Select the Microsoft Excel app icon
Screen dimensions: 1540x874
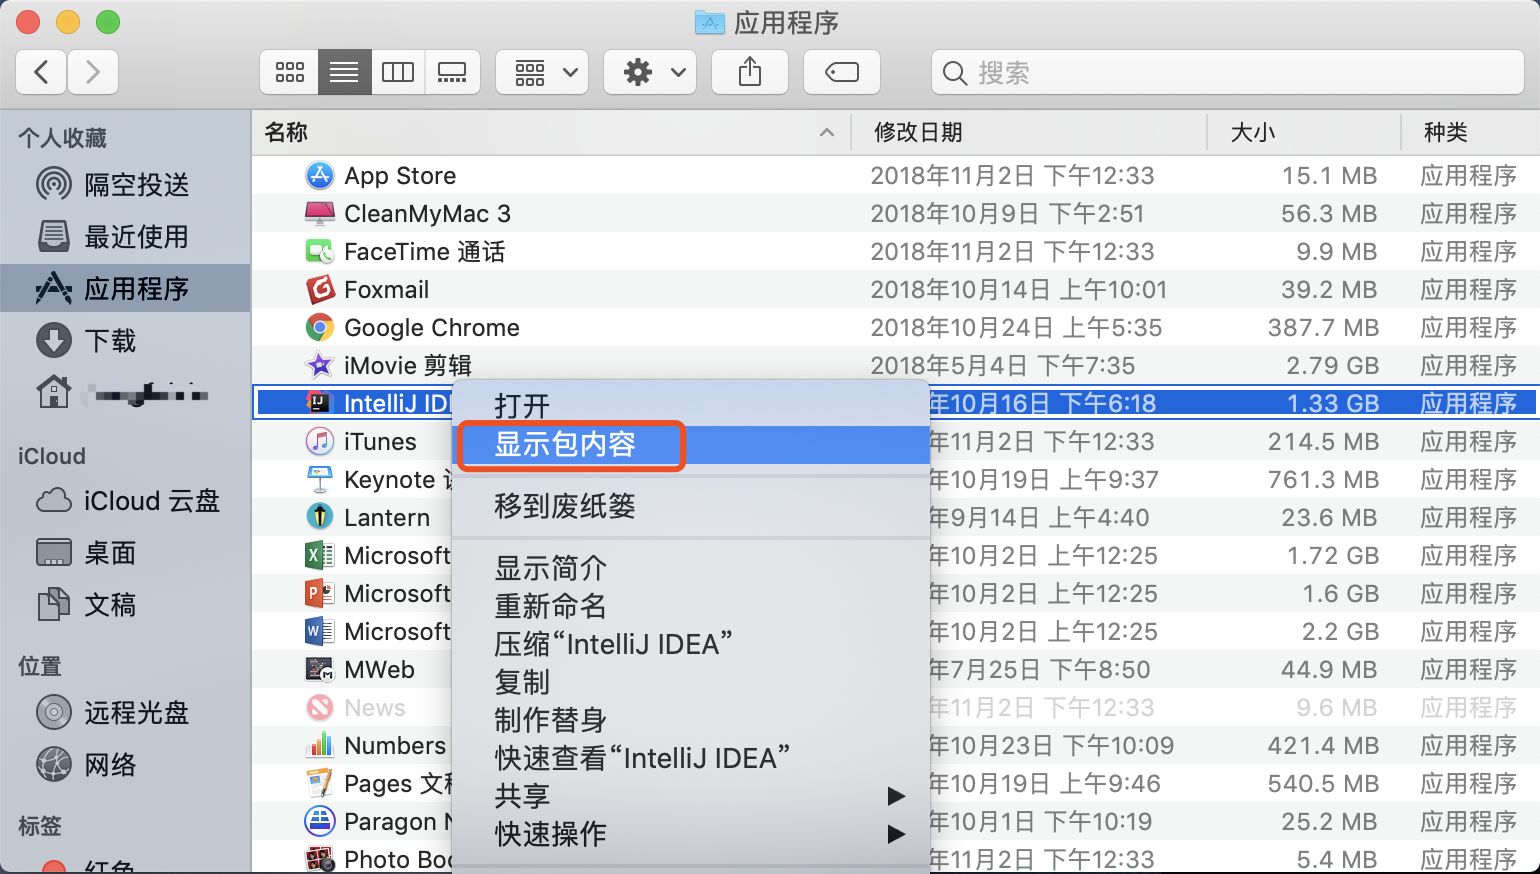click(x=319, y=555)
